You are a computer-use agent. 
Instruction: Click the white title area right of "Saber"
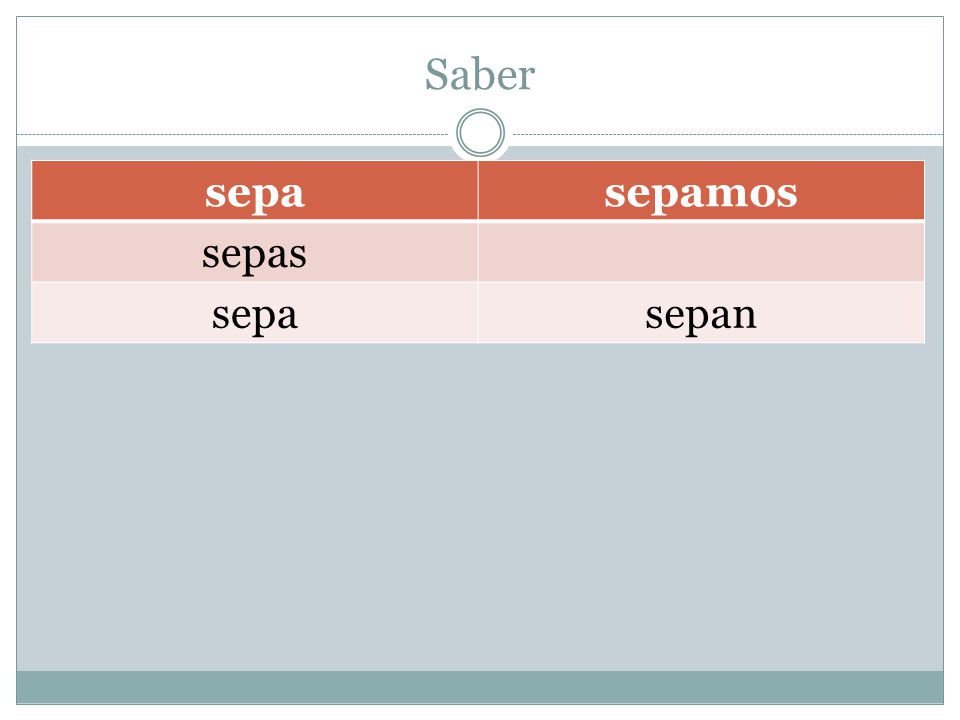click(740, 75)
